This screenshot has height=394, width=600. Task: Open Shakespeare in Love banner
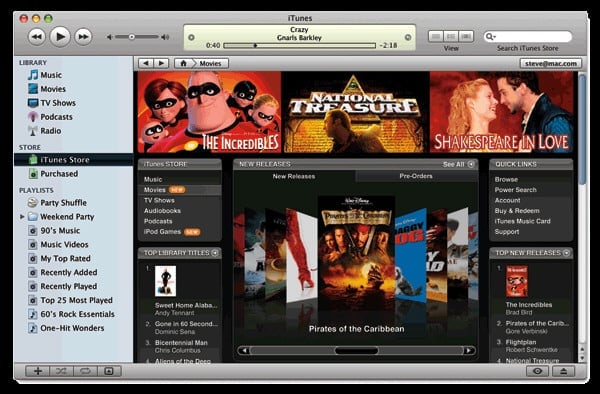click(501, 112)
